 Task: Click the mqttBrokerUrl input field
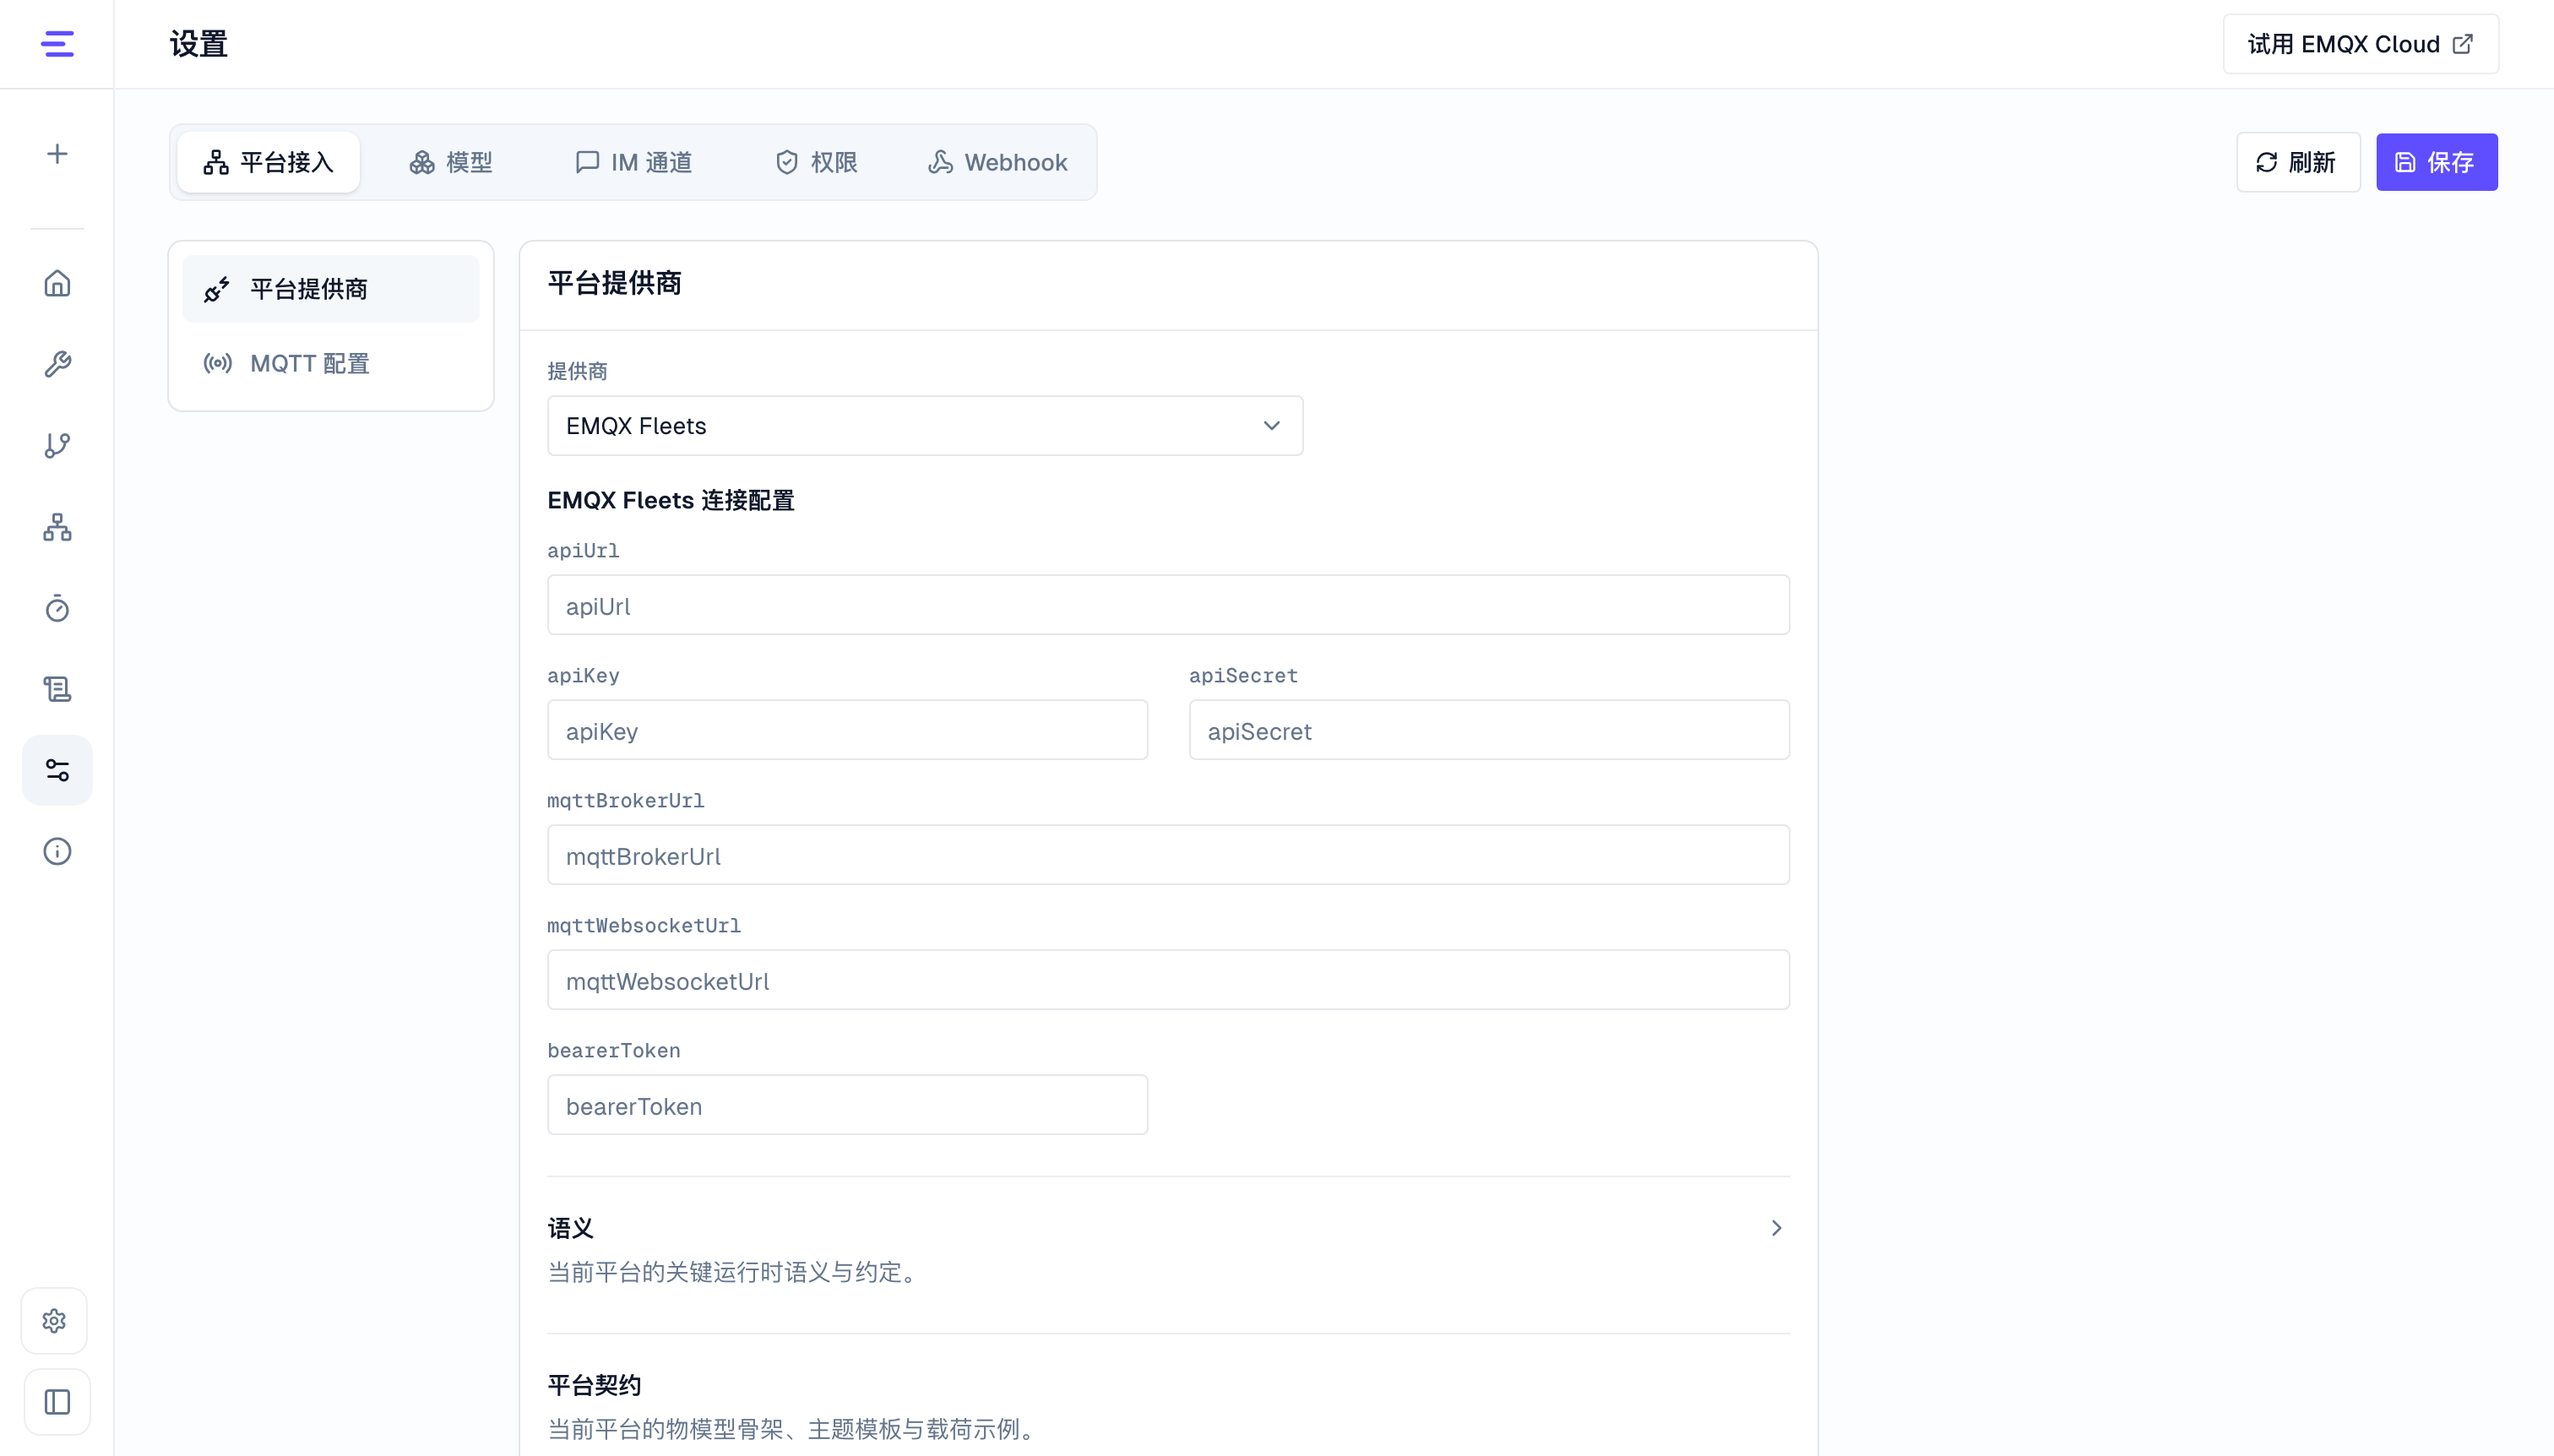tap(1168, 855)
